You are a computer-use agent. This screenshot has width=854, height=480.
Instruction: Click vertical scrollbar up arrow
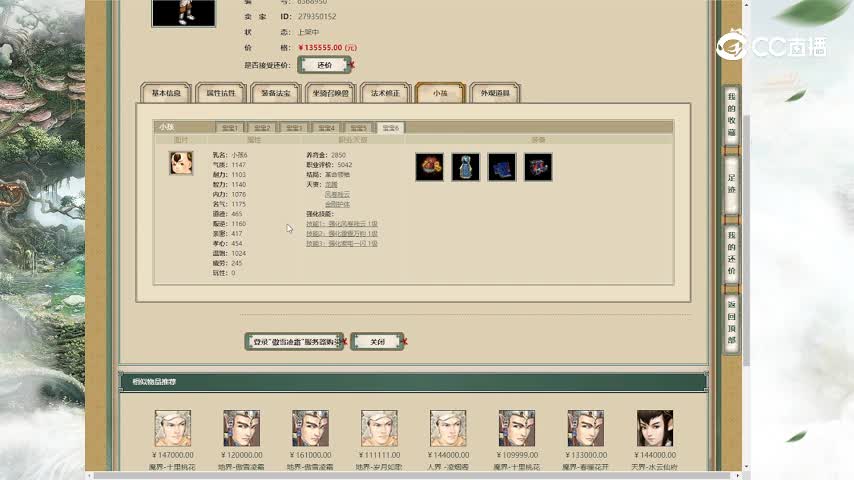click(746, 4)
